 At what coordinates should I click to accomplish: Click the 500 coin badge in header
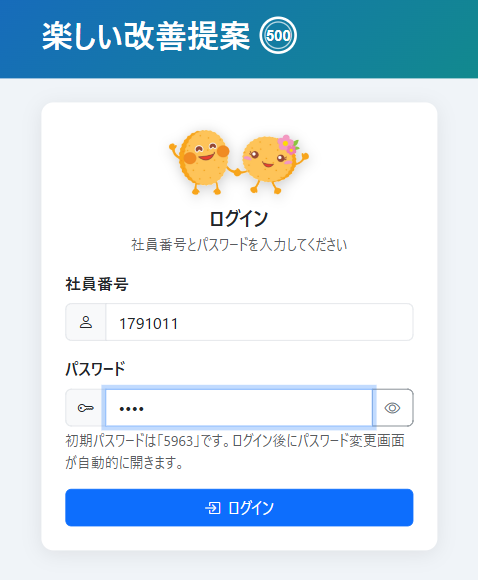coord(278,36)
